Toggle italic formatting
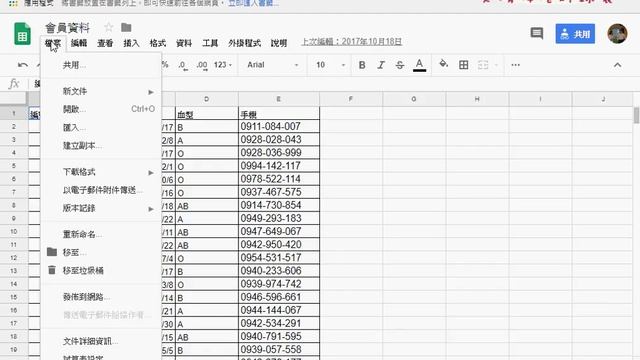The image size is (640, 360). (x=381, y=65)
